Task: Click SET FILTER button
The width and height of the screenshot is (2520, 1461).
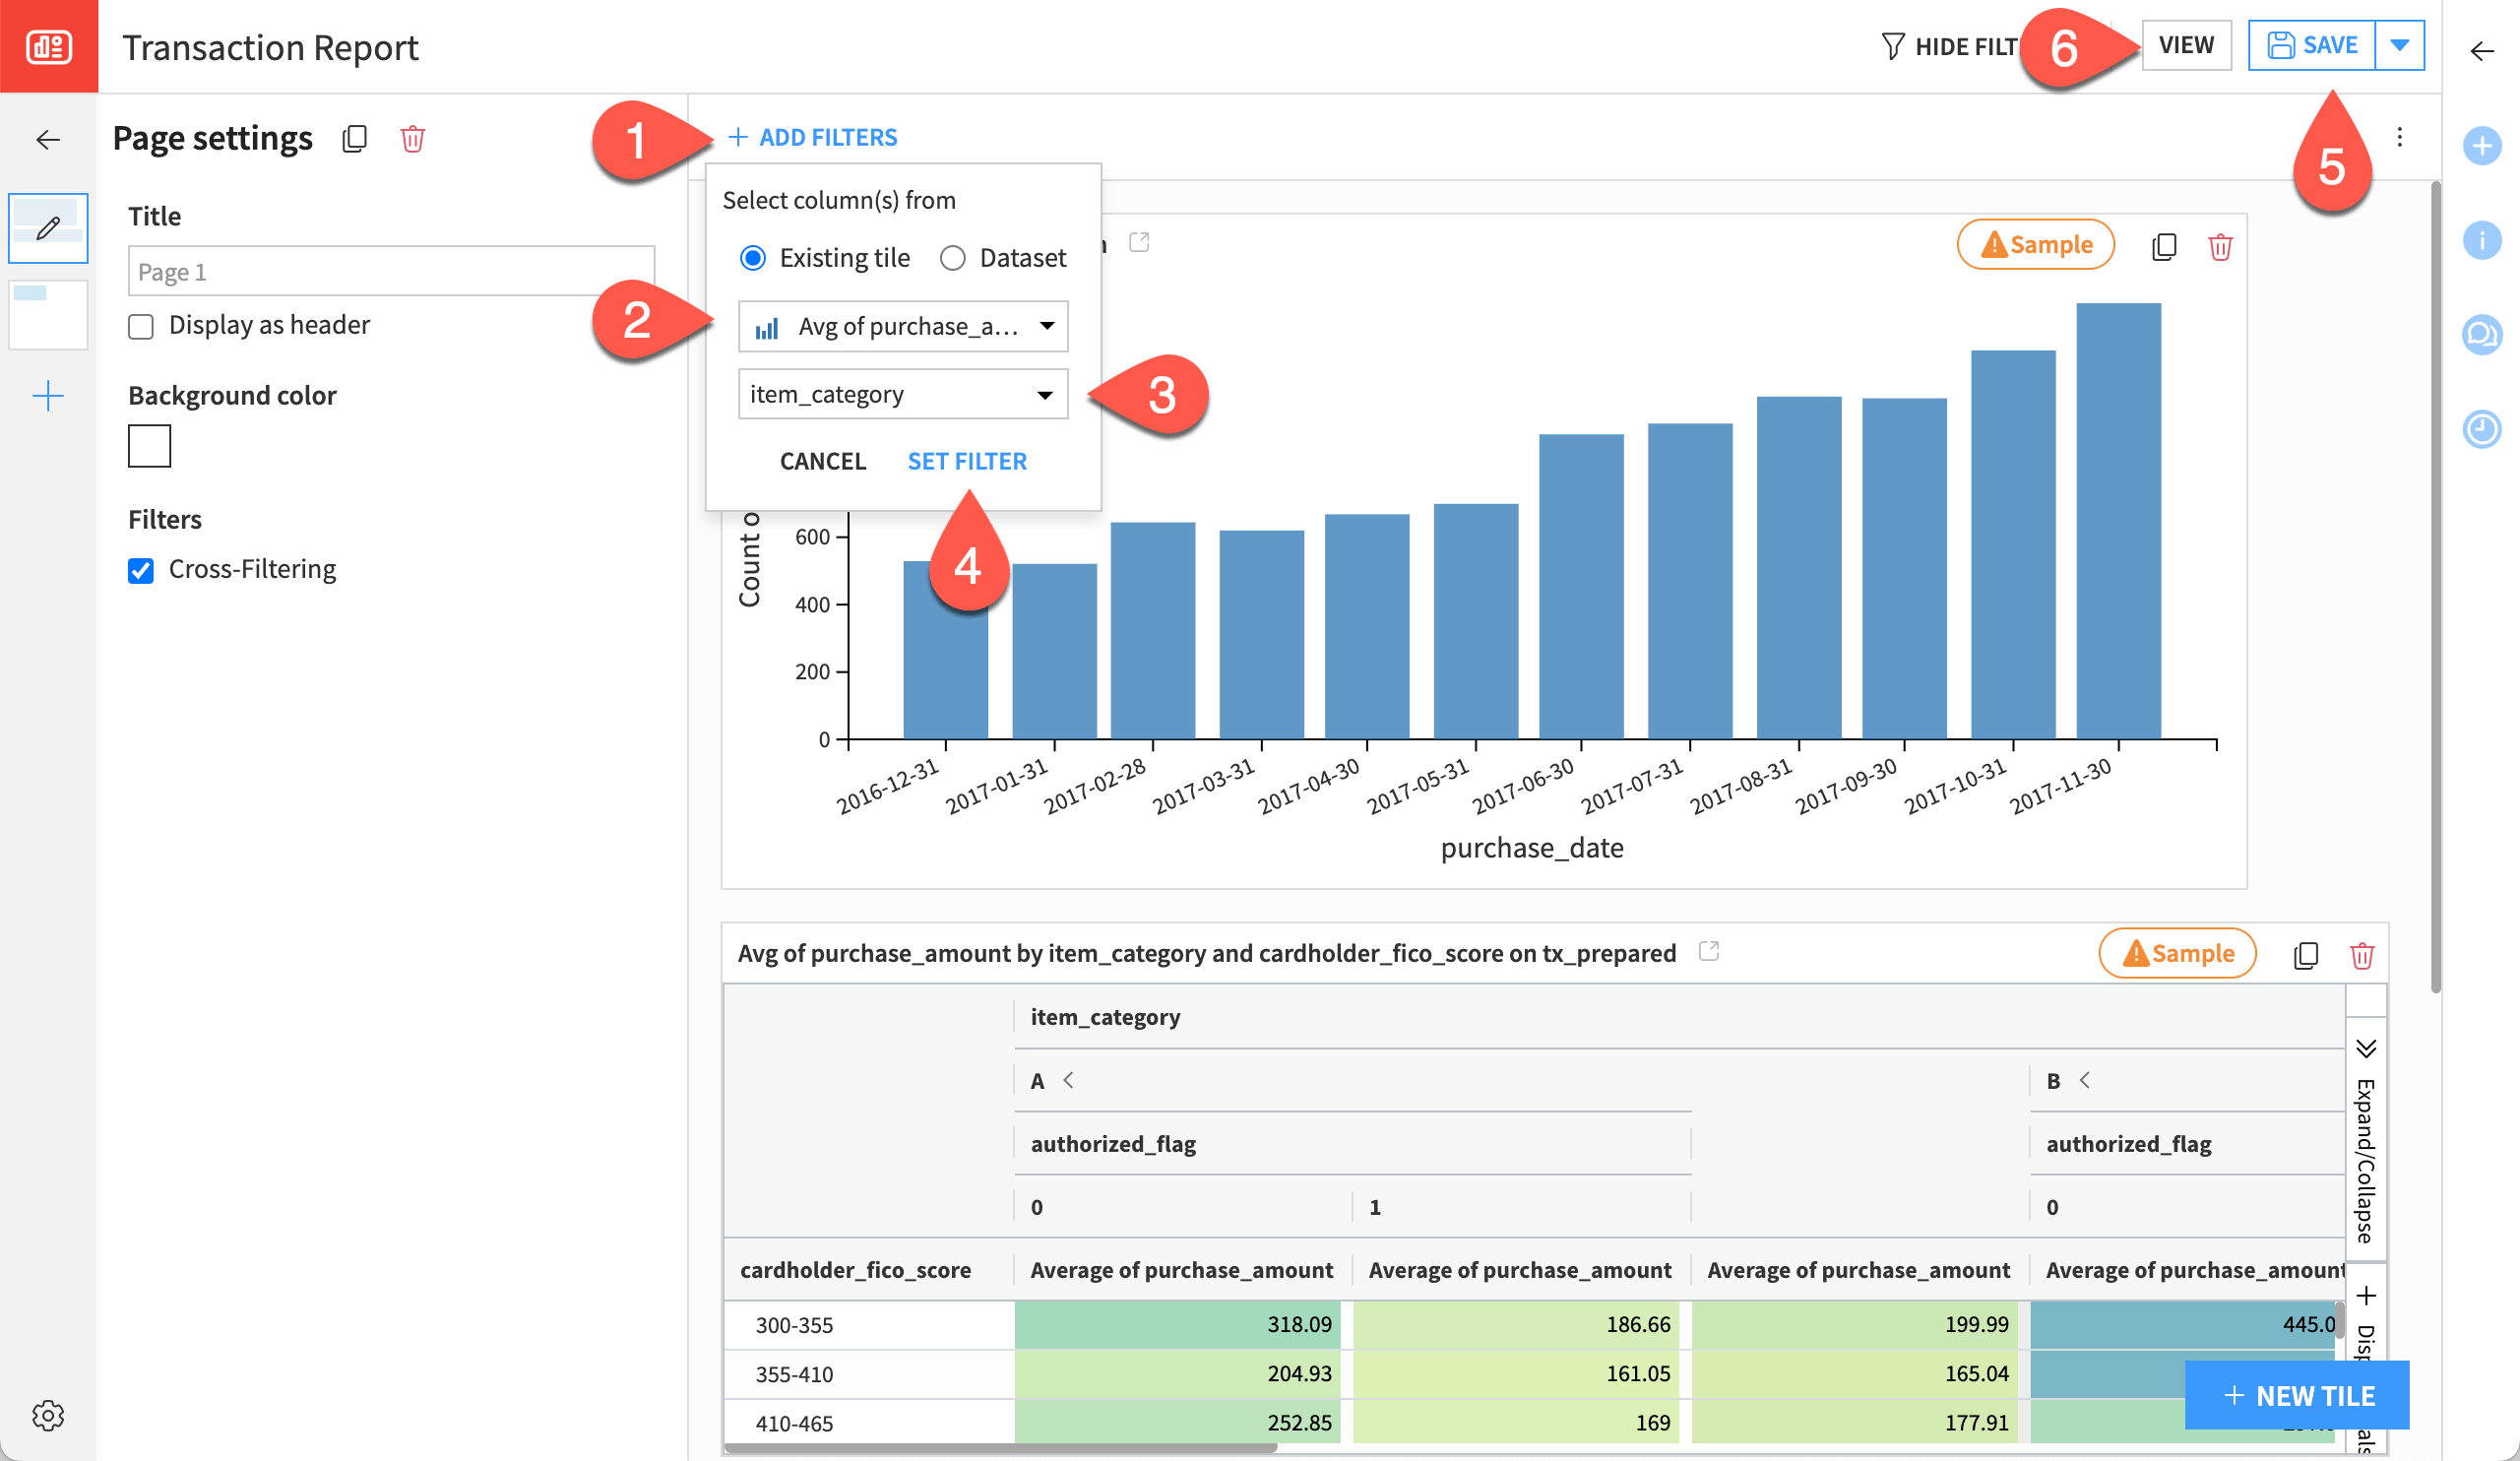Action: 967,461
